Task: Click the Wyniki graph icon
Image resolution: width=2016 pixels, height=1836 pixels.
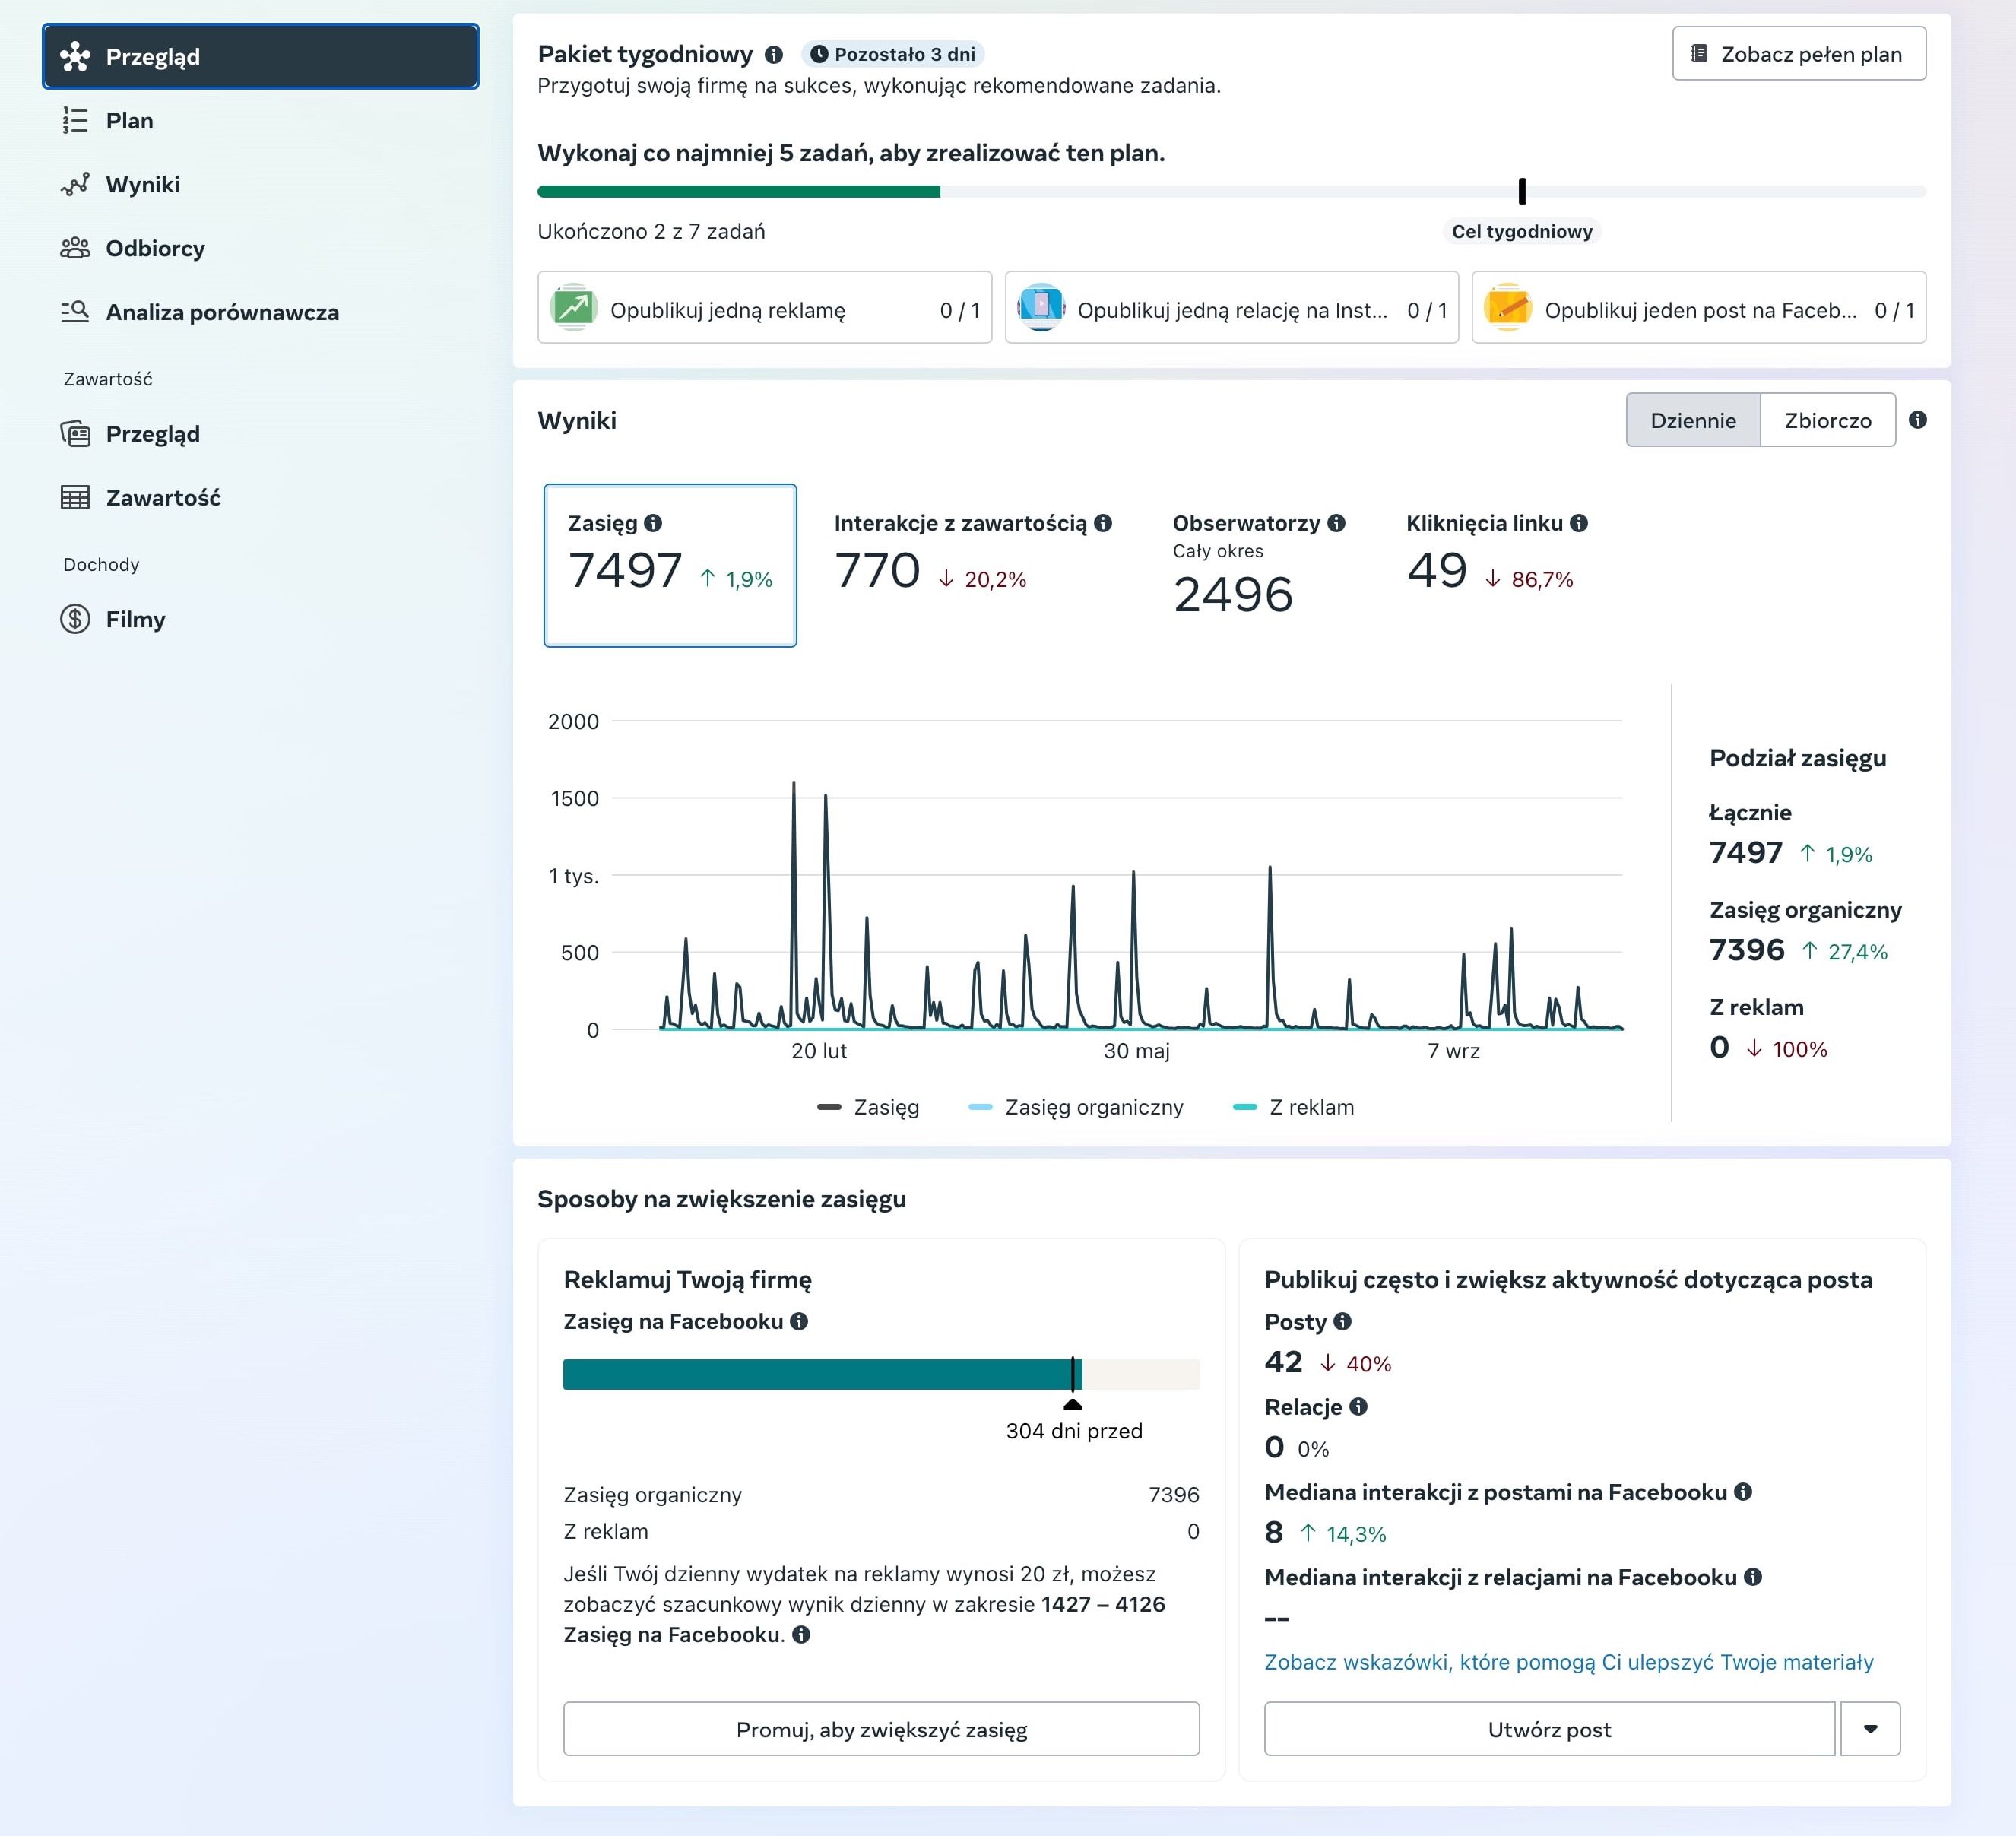Action: pos(75,184)
